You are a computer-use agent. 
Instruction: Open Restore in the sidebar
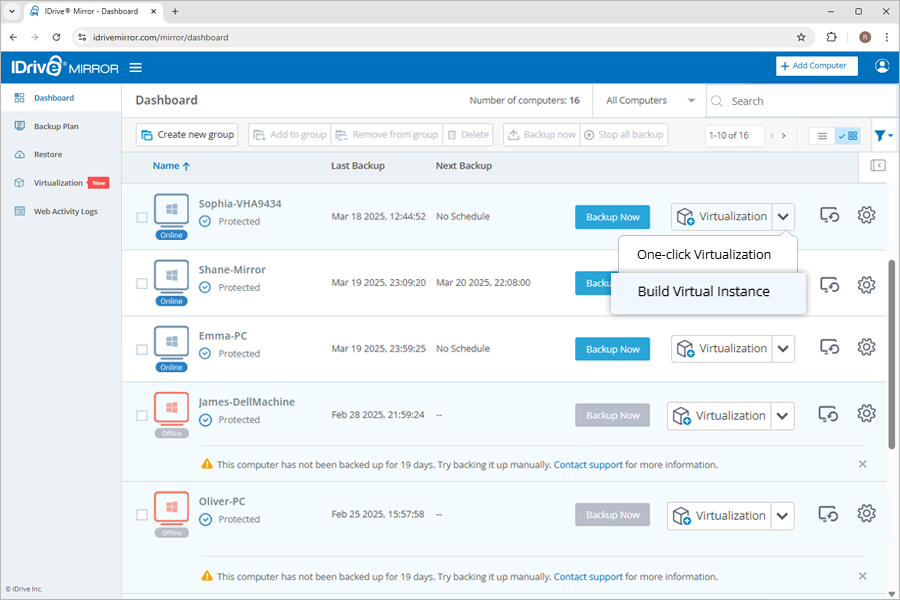pos(48,154)
